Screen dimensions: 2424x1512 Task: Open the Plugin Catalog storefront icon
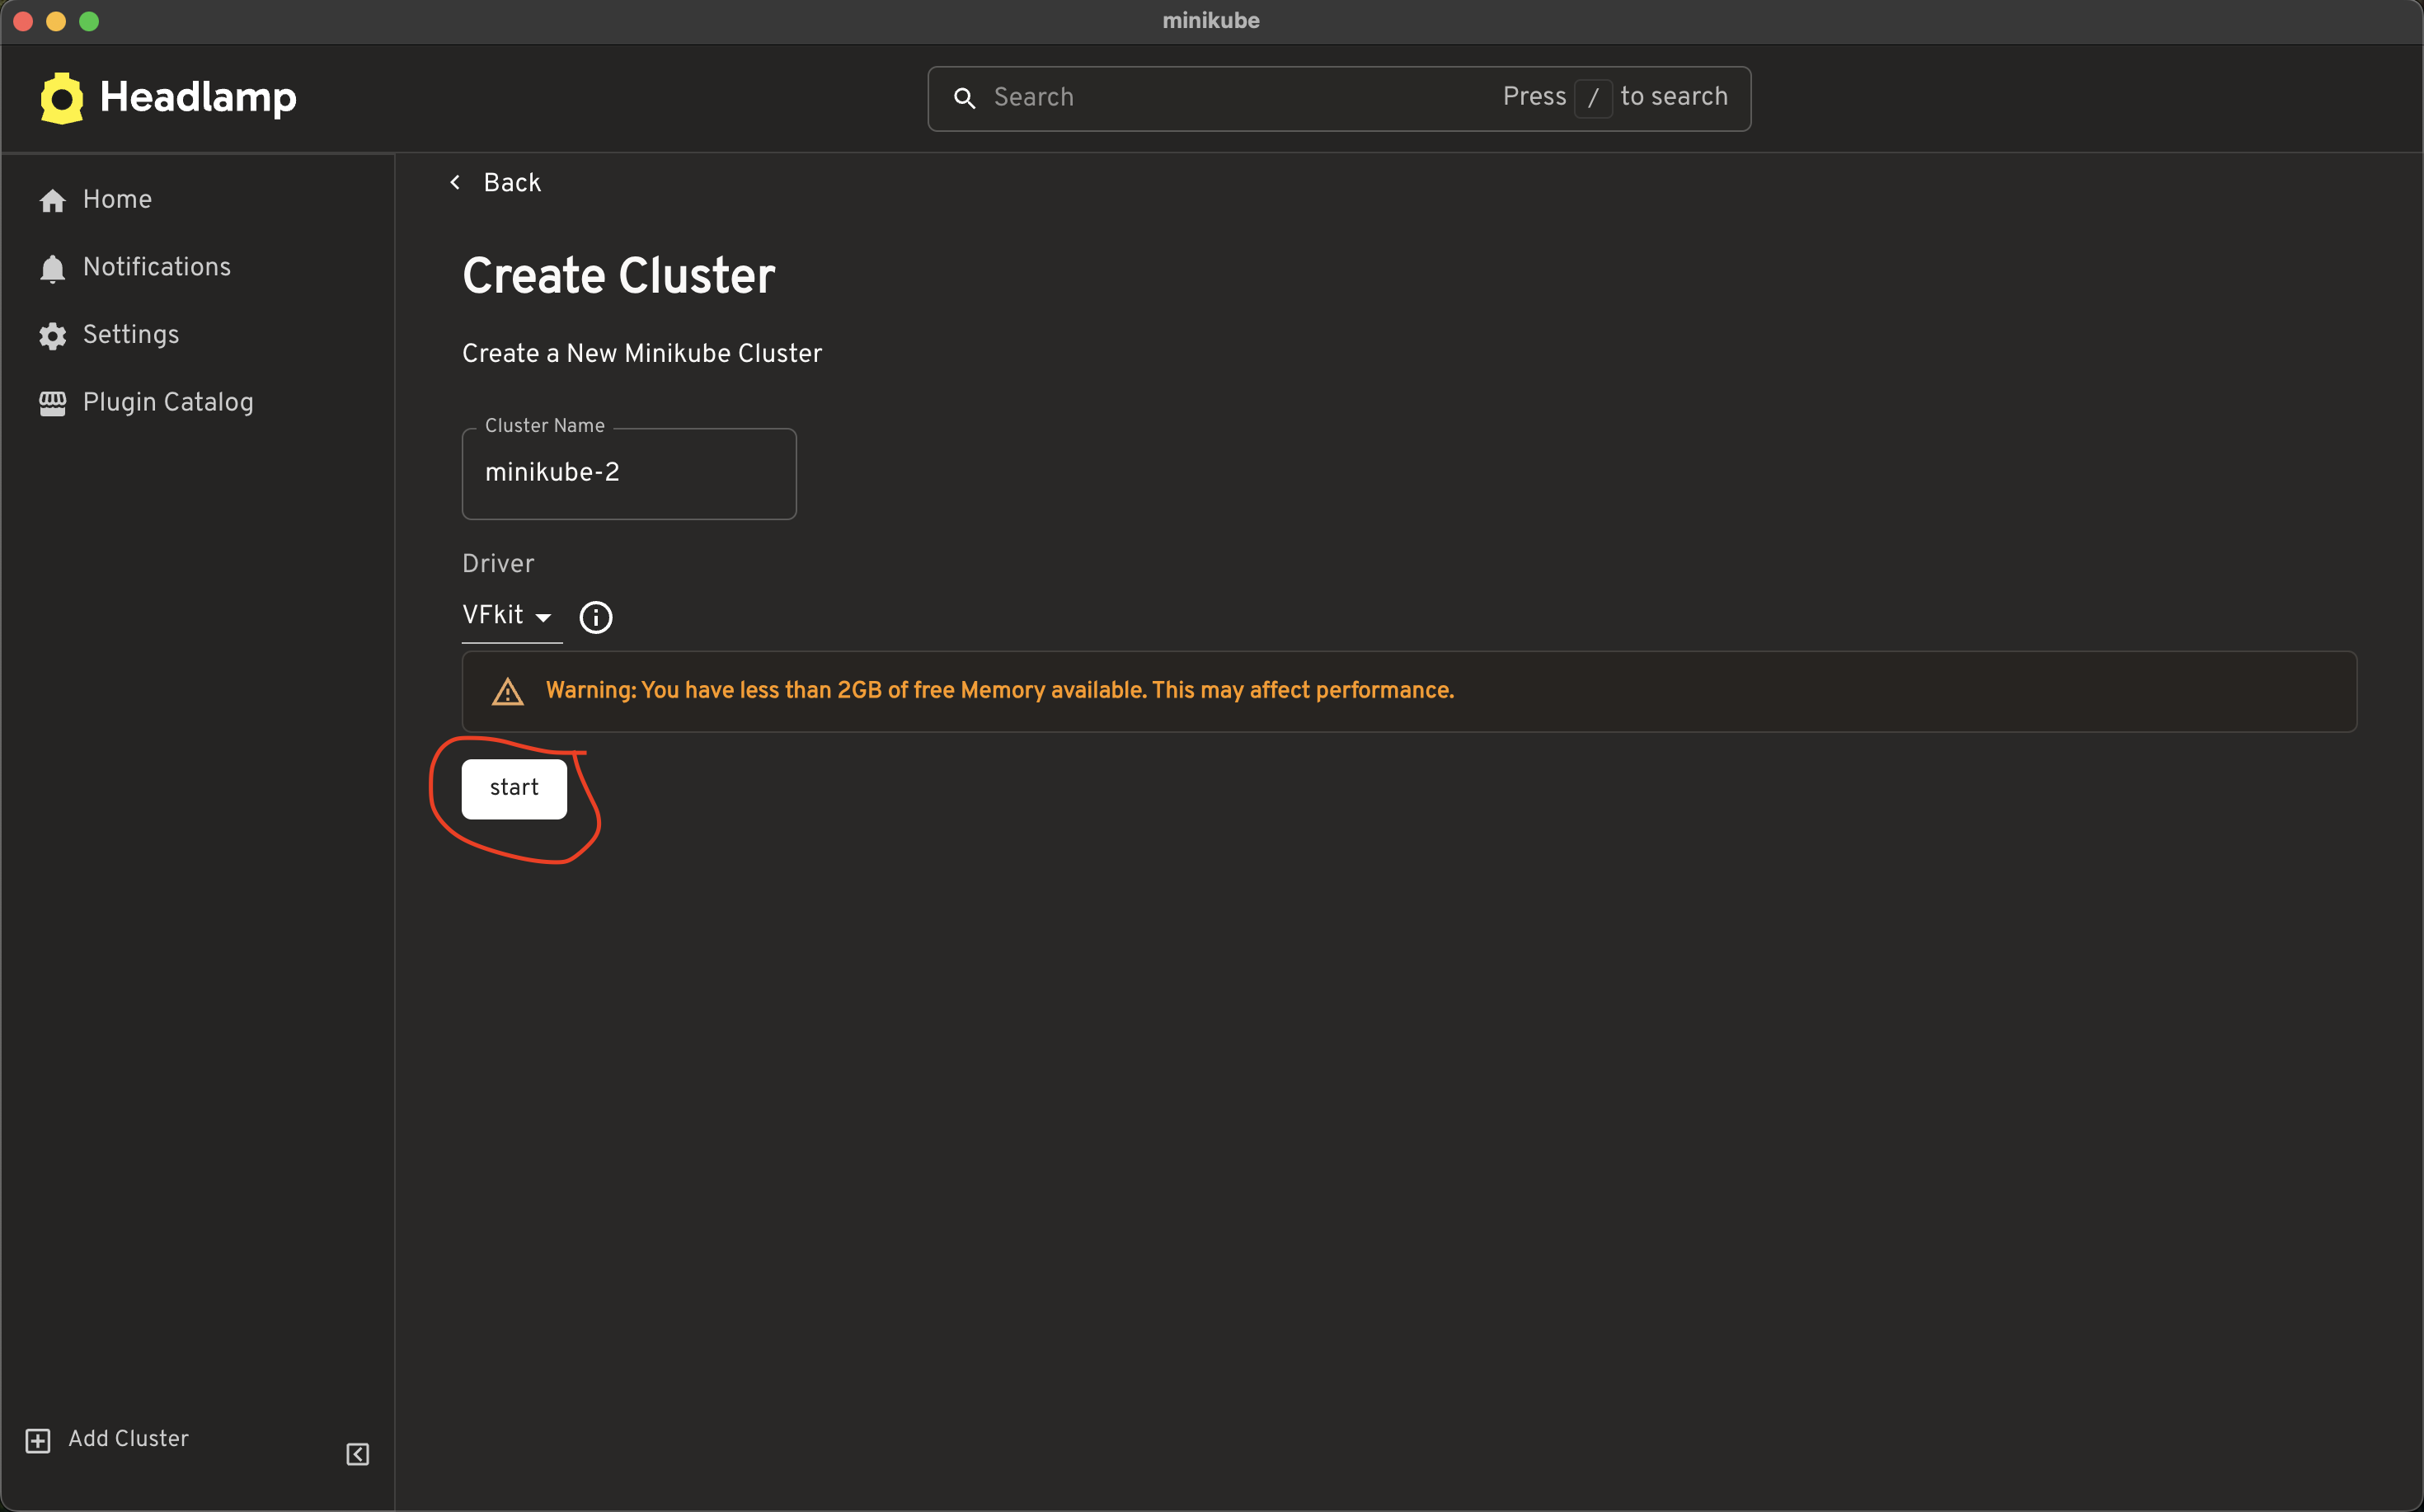[x=52, y=403]
